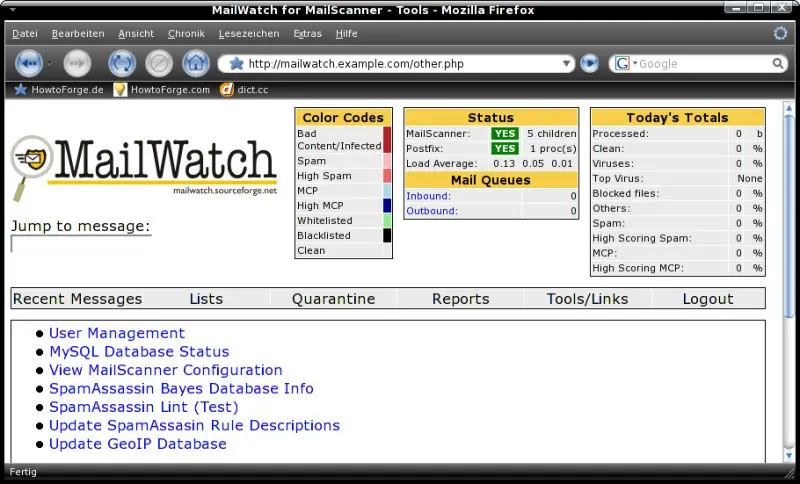Open SpamAssassin Bayes Database Info link
This screenshot has height=484, width=800.
181,389
